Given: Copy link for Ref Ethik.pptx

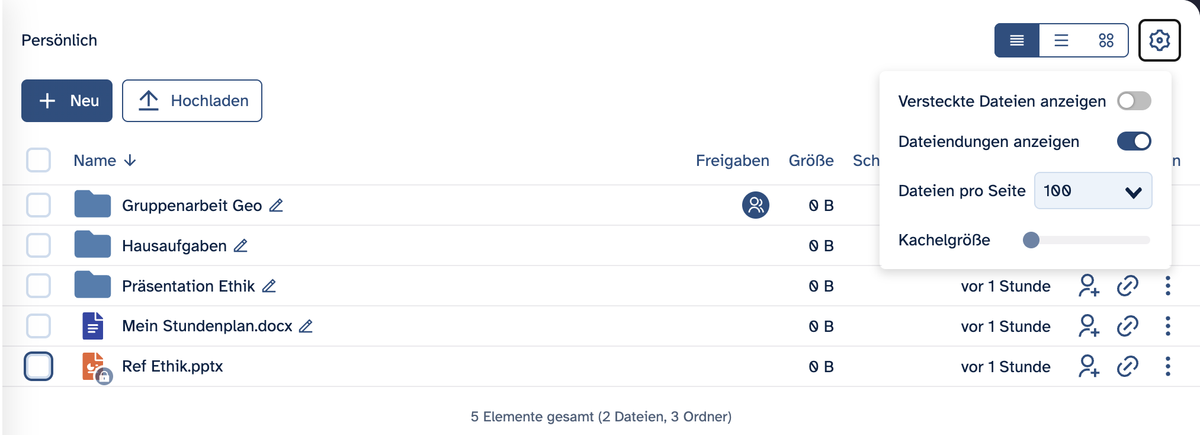Looking at the screenshot, I should [1128, 367].
